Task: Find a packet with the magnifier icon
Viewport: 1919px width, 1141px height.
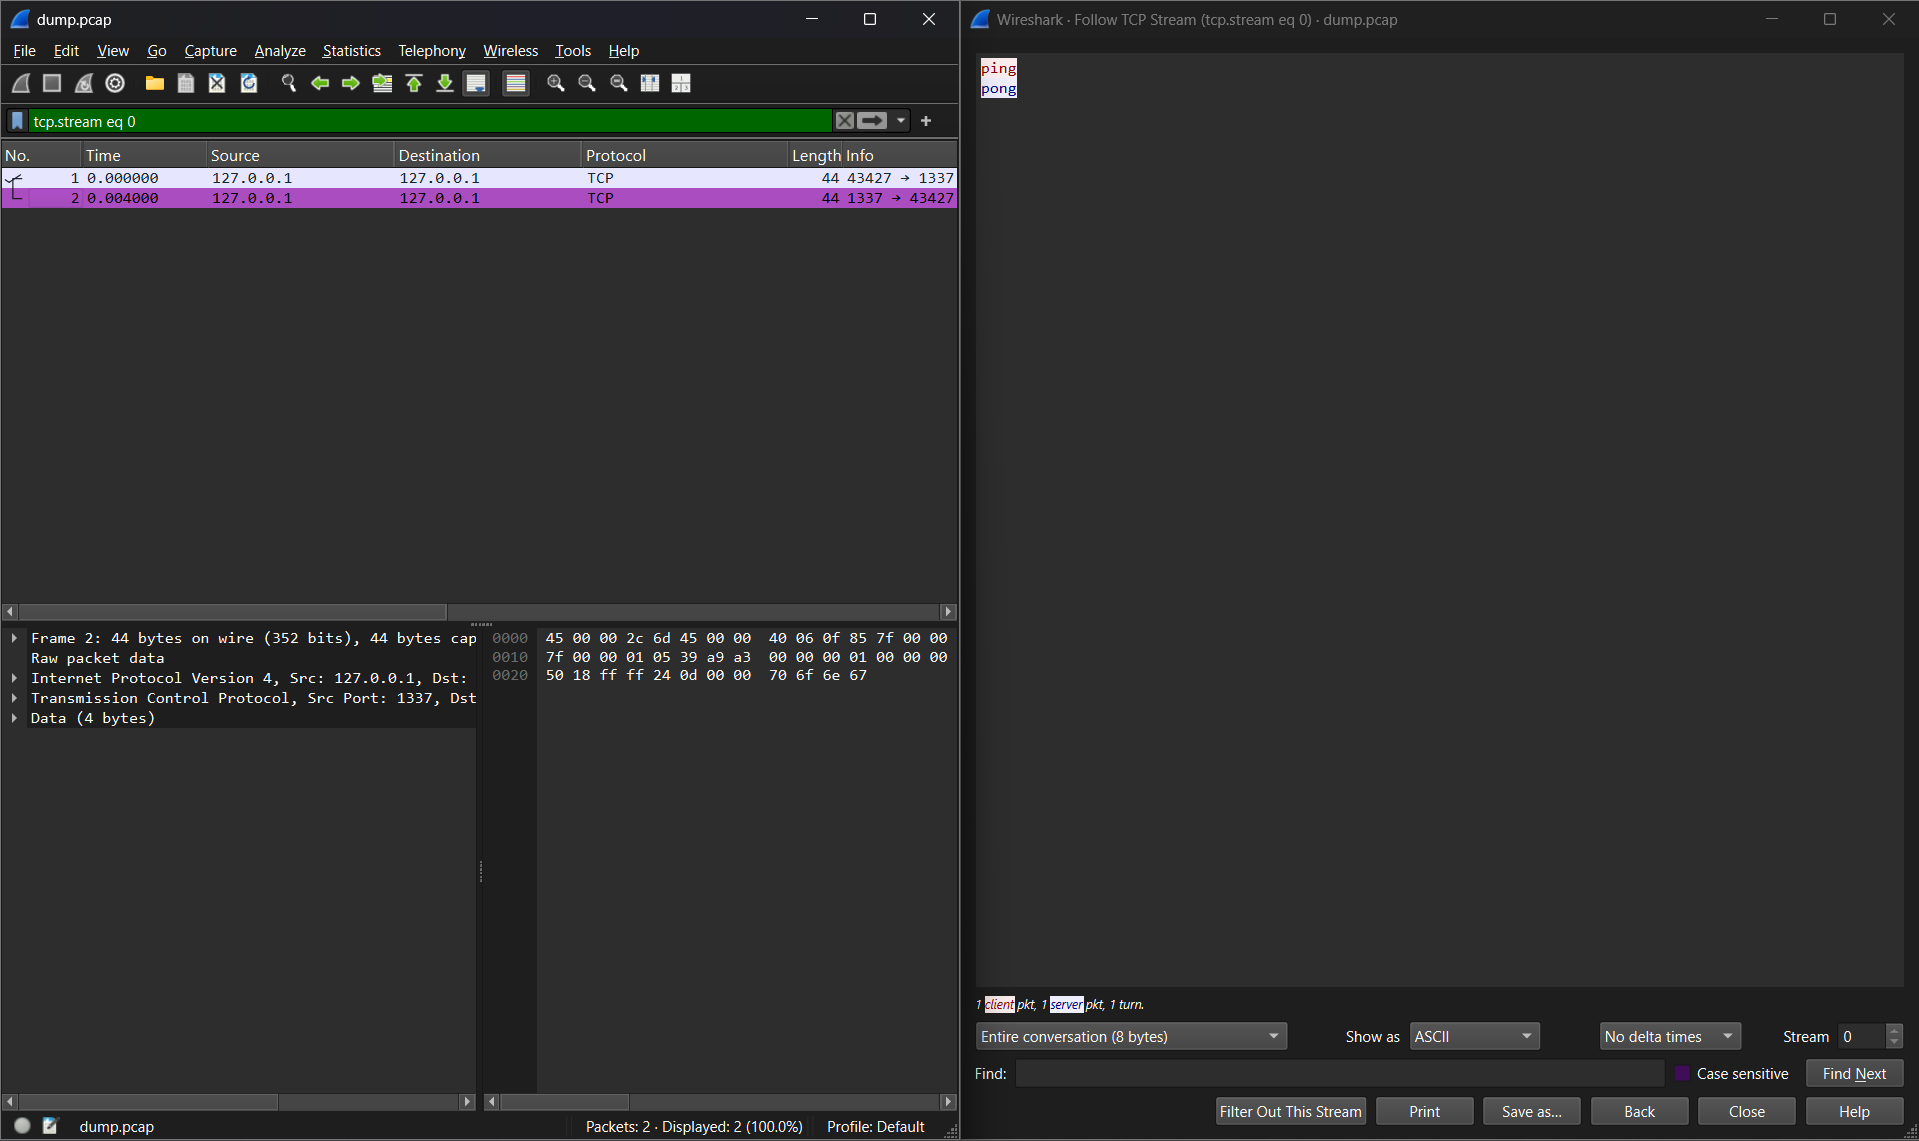Action: pos(289,83)
